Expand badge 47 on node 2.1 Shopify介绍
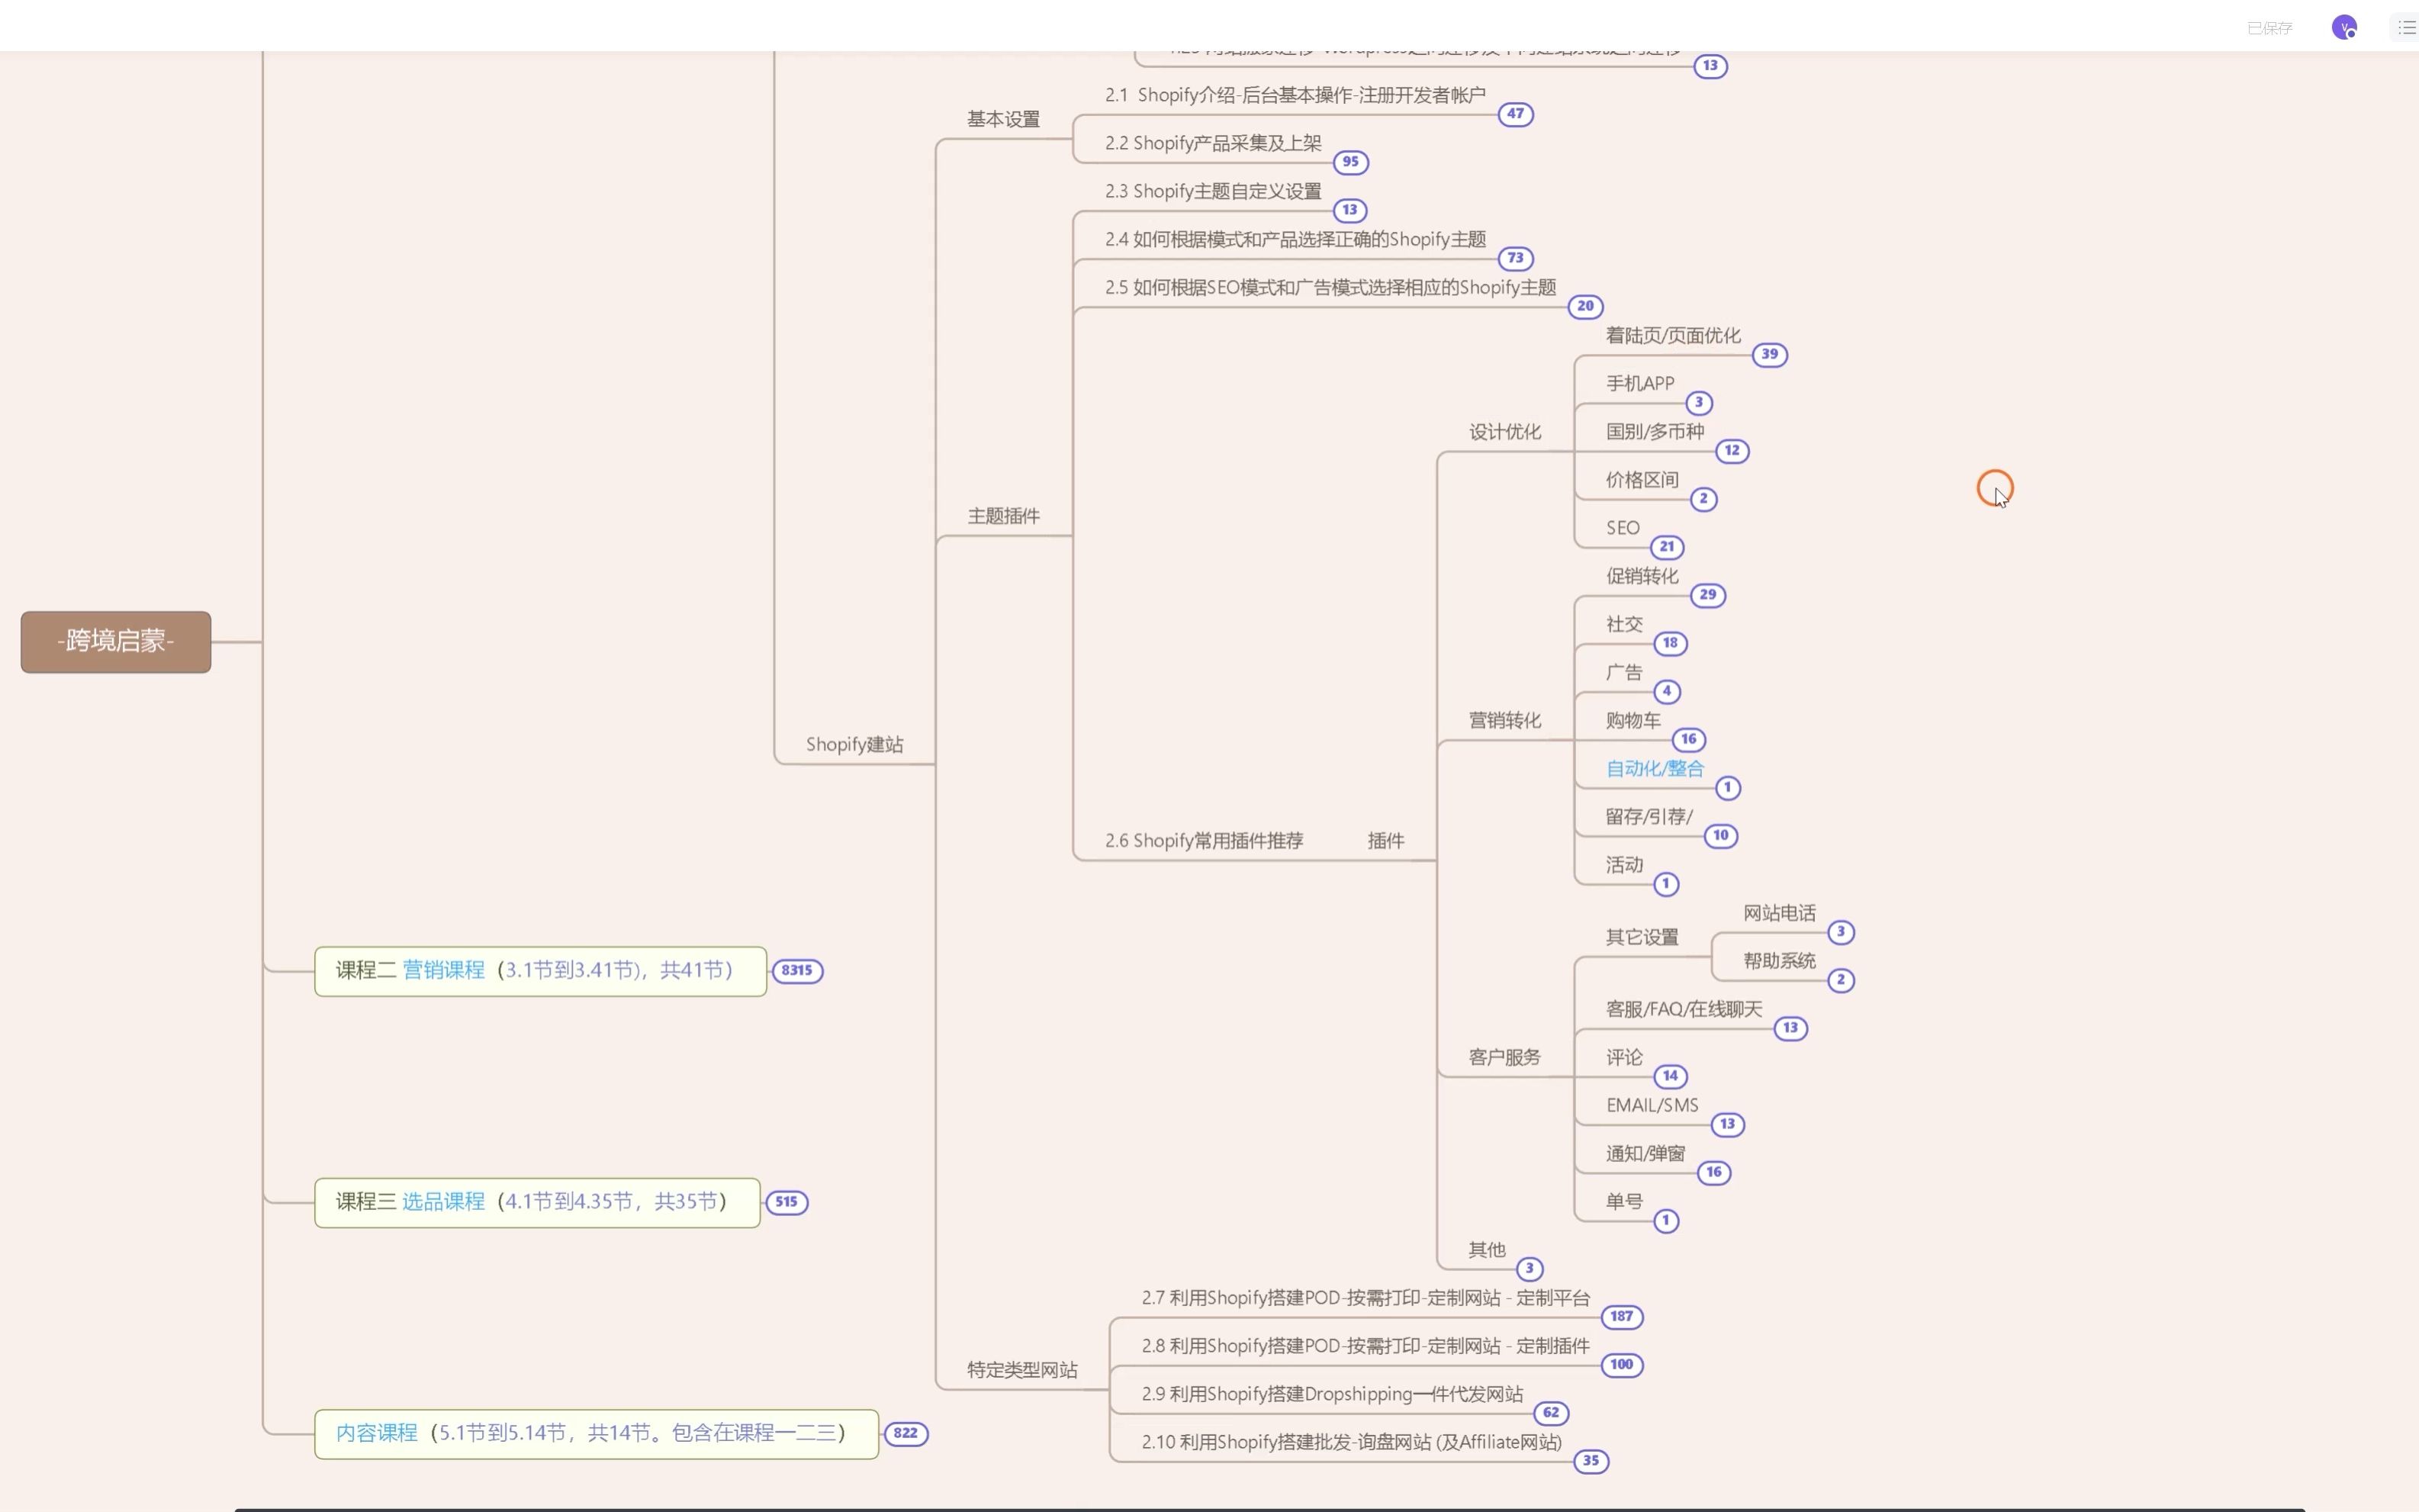The image size is (2419, 1512). click(x=1516, y=114)
